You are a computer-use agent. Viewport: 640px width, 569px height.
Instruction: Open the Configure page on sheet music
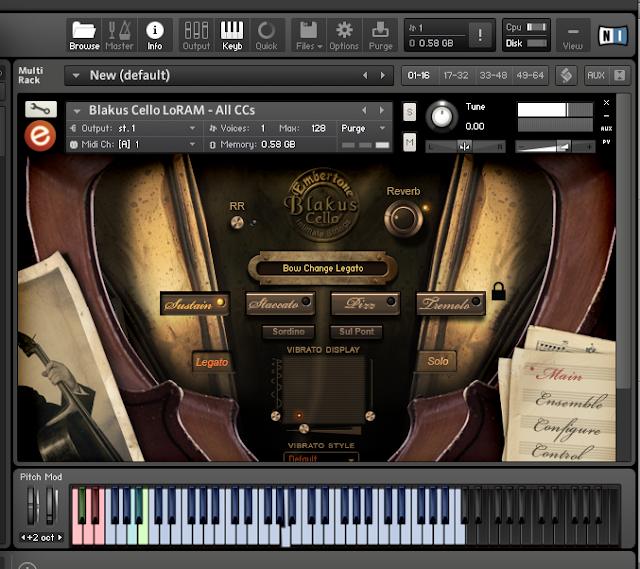[567, 428]
